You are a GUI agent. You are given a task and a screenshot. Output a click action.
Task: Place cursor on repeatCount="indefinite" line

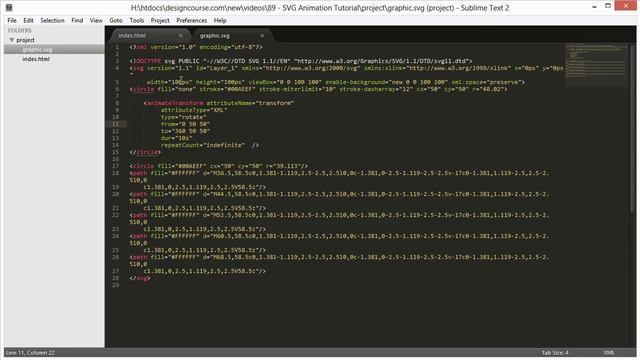[210, 145]
